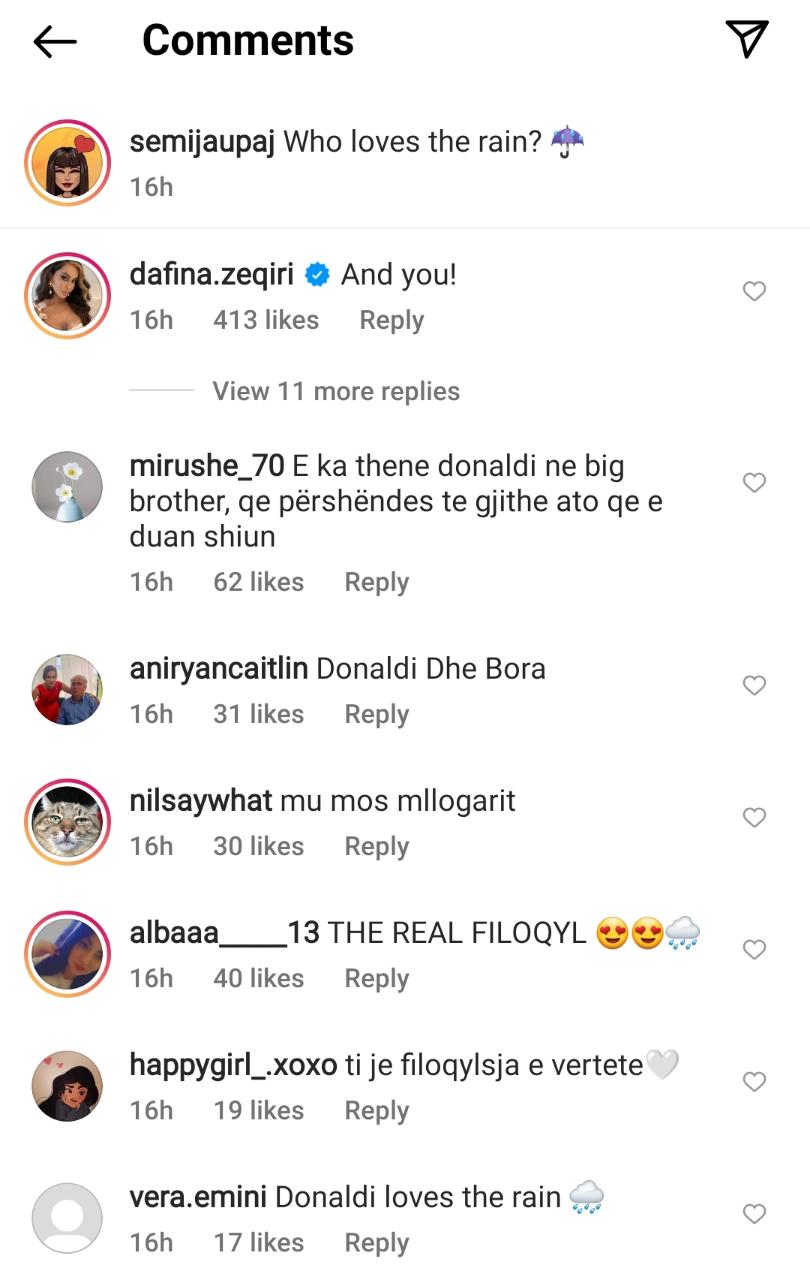
Task: Open the dafina.zeqiri username link
Action: pyautogui.click(x=211, y=274)
